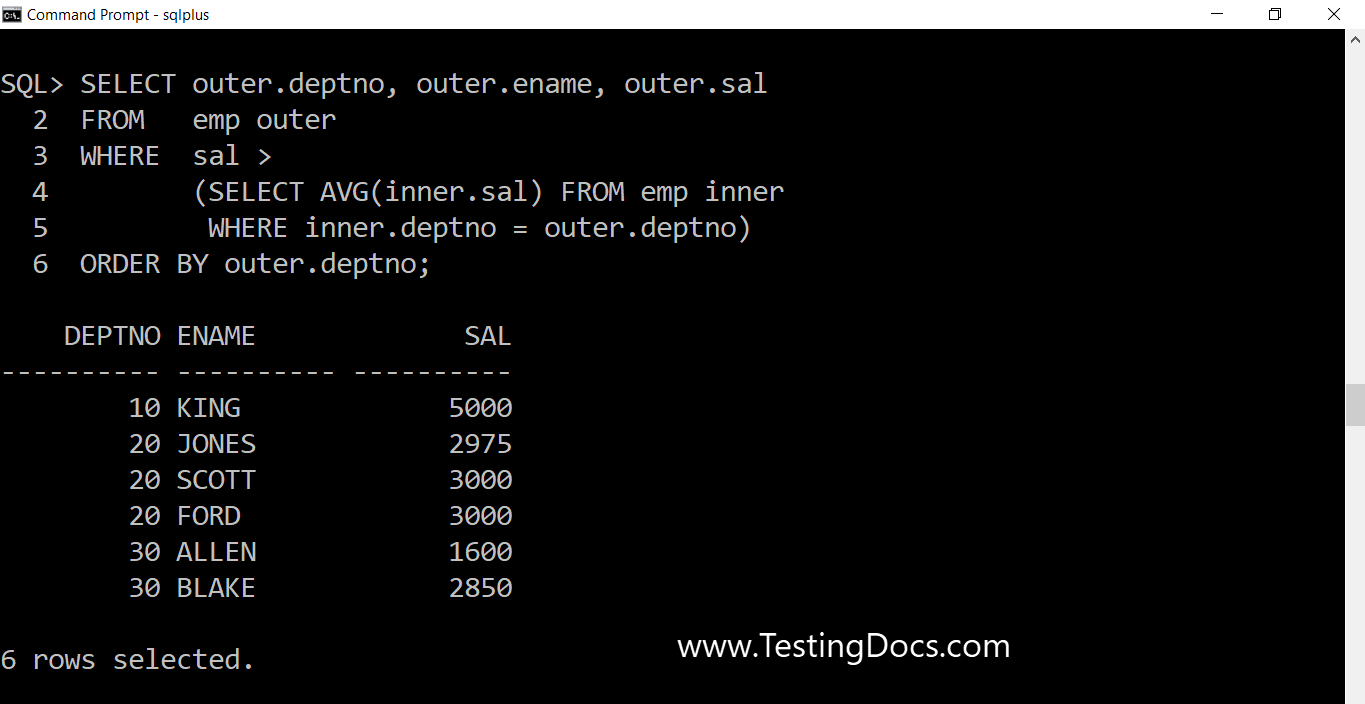This screenshot has width=1365, height=704.
Task: Click the BLAKE salary value 2850
Action: point(481,588)
